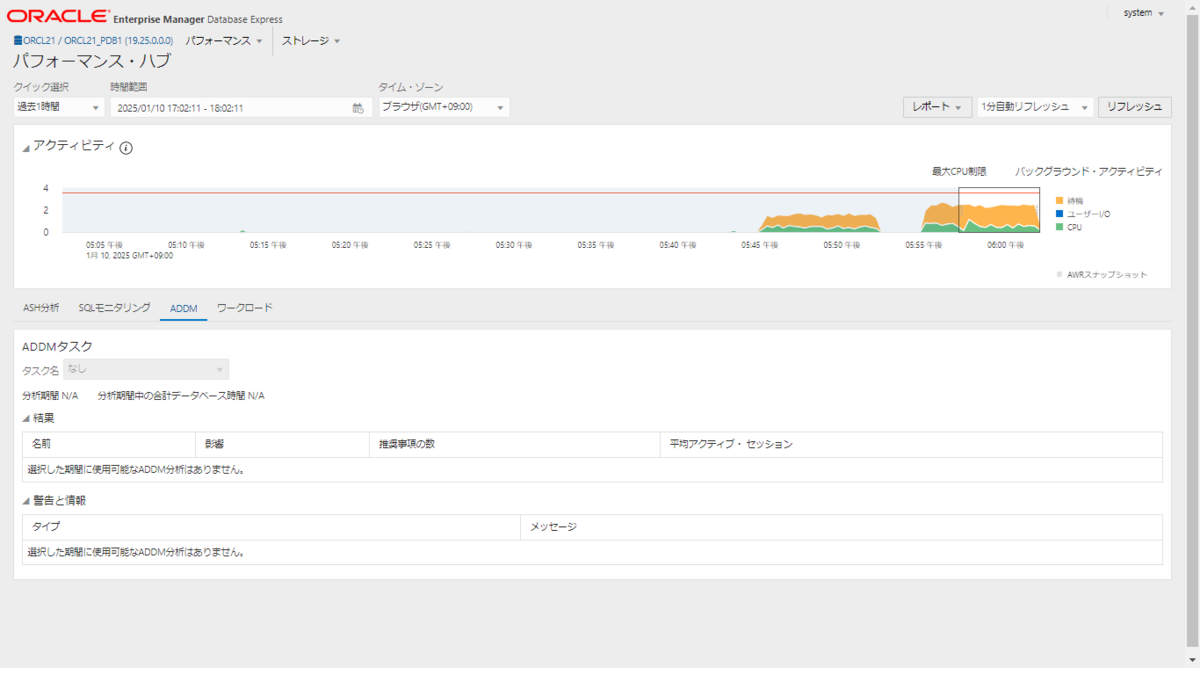This screenshot has width=1200, height=675.
Task: Click the blue ユーザーI/O legend swatch
Action: click(x=1059, y=213)
